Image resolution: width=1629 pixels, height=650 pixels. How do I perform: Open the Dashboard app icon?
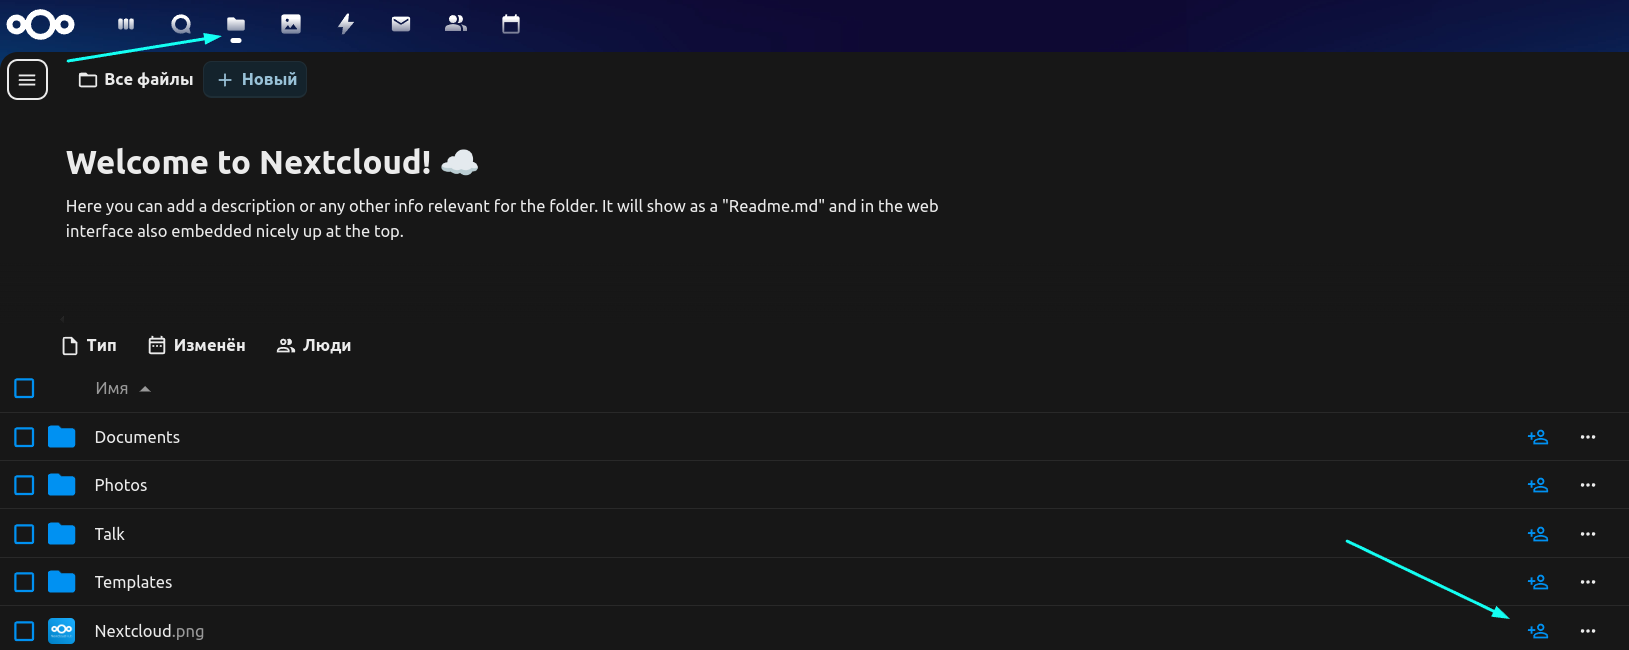pyautogui.click(x=126, y=24)
